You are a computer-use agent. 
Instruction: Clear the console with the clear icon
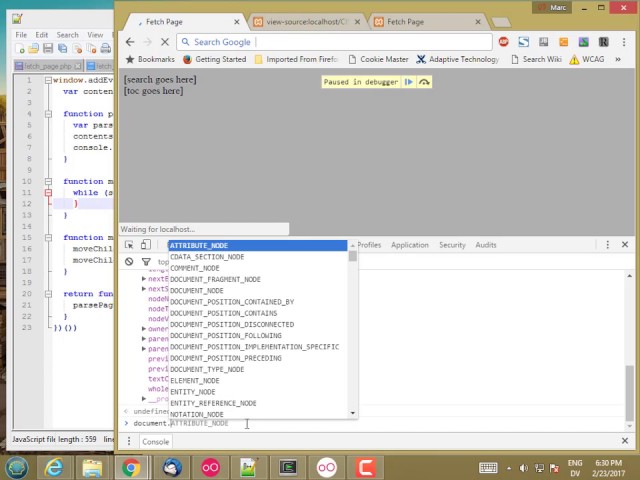click(x=129, y=262)
